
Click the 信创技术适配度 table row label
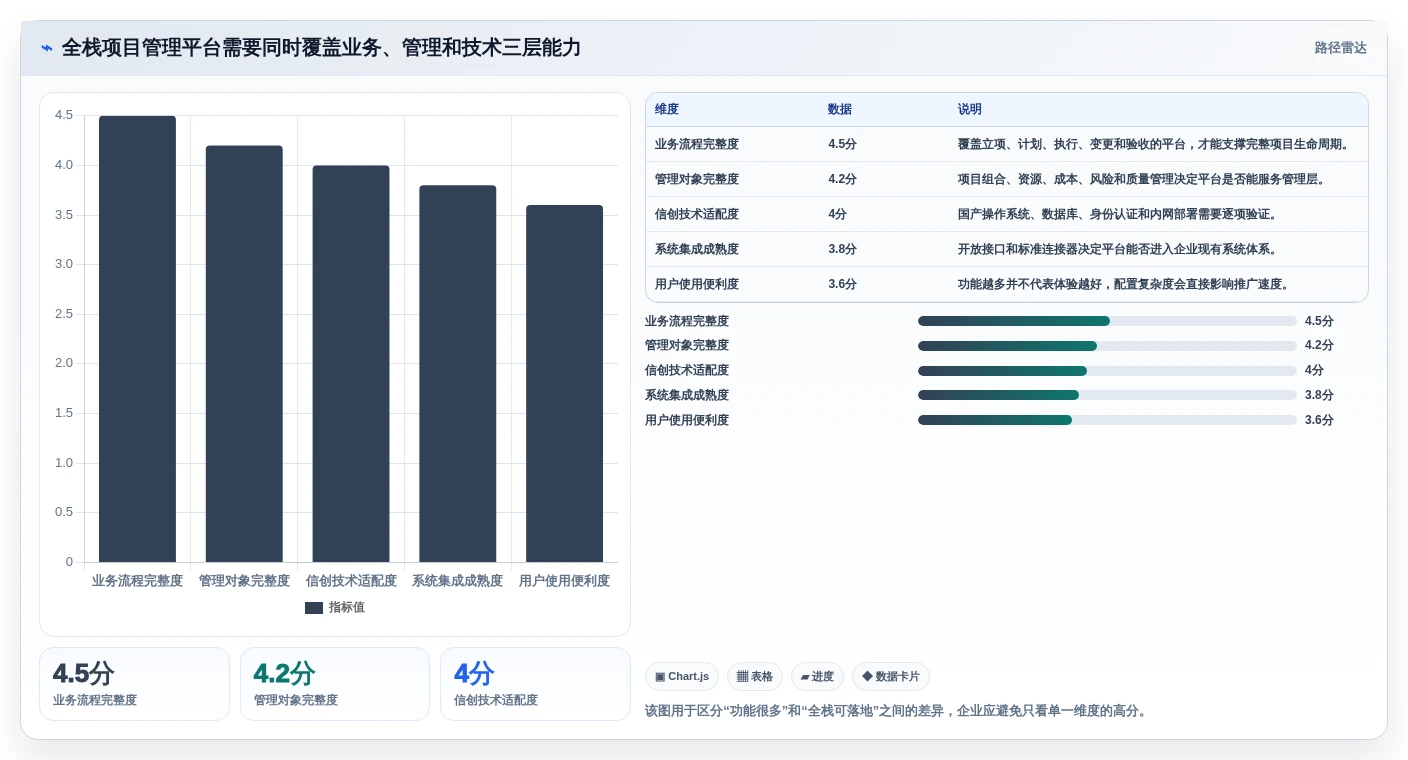pyautogui.click(x=697, y=214)
